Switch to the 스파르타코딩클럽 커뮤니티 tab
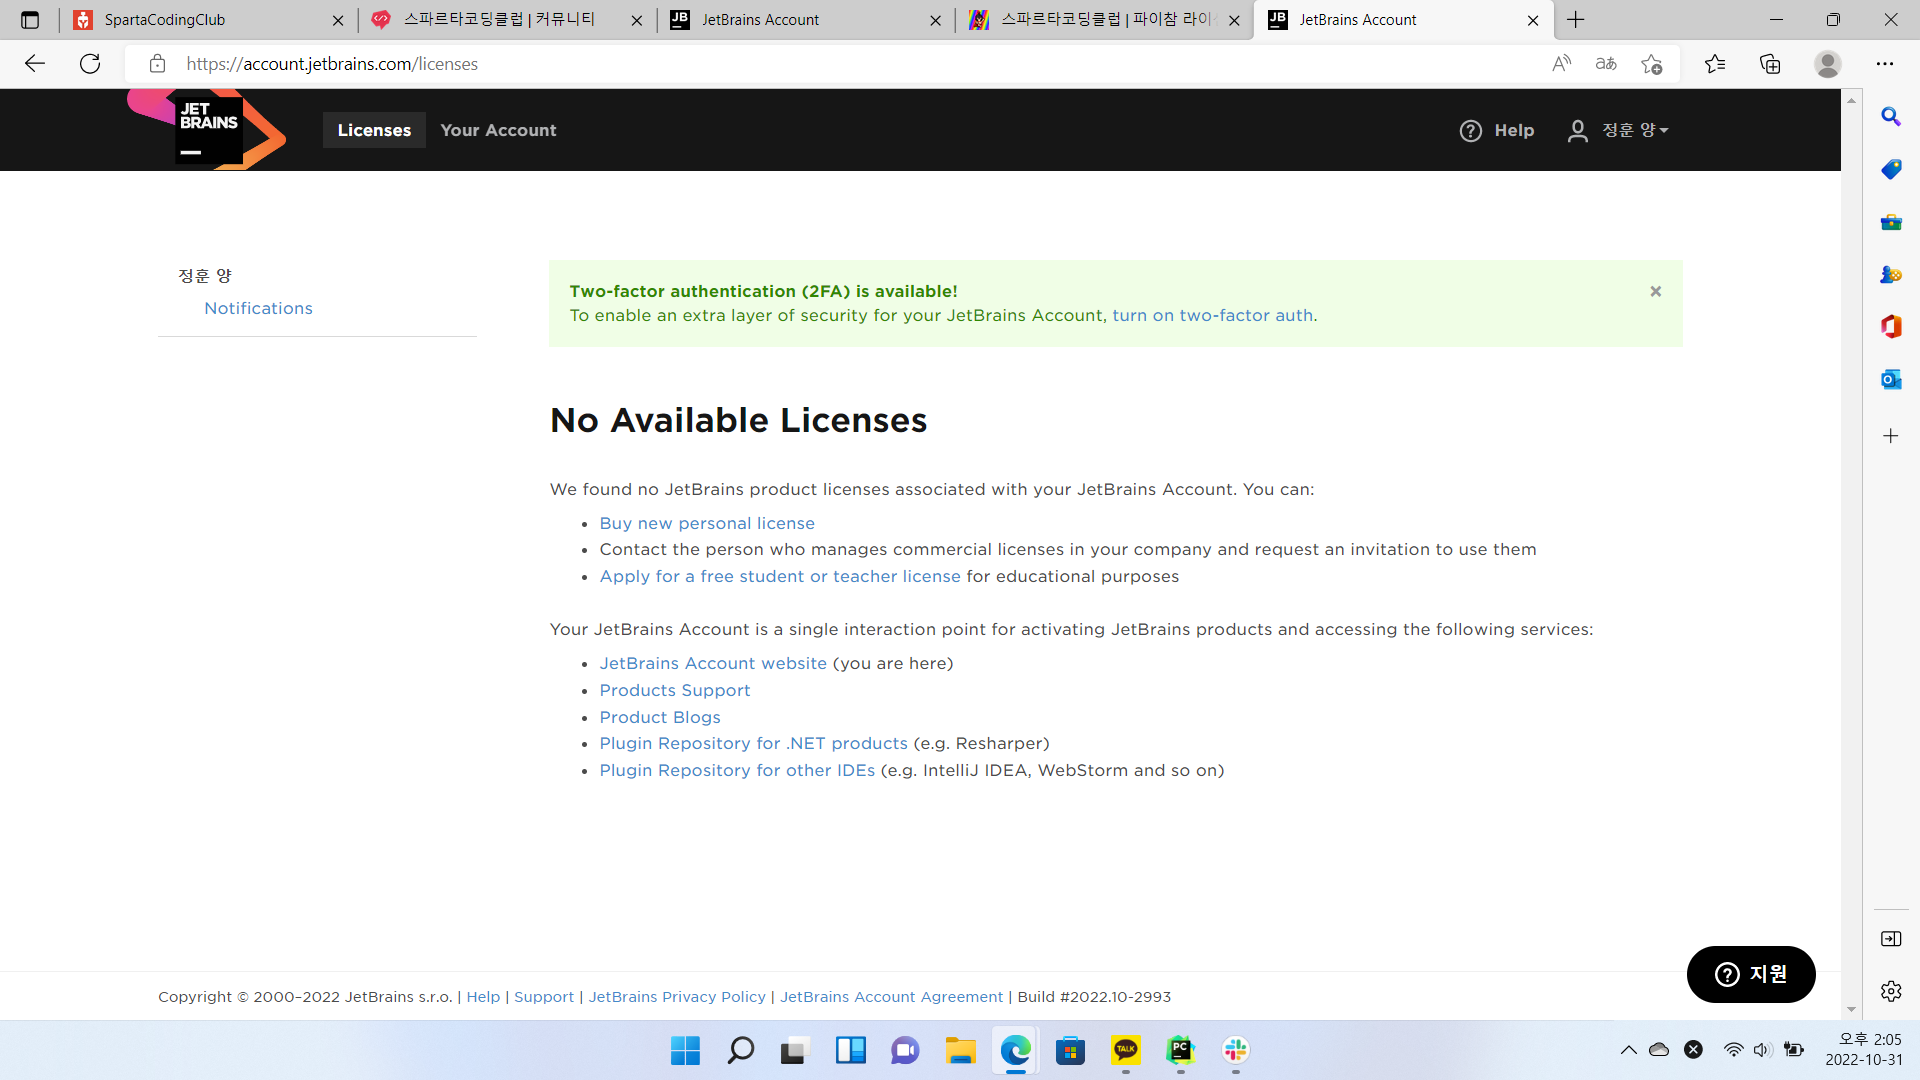Image resolution: width=1920 pixels, height=1080 pixels. 506,20
